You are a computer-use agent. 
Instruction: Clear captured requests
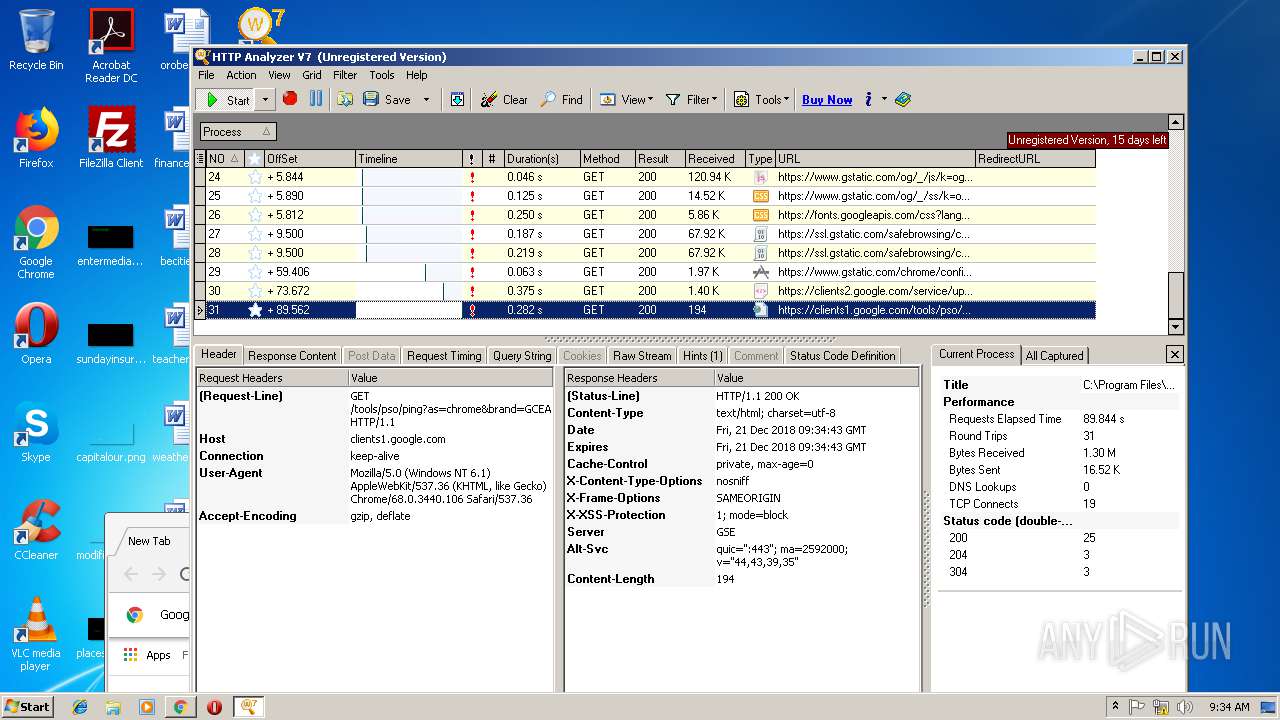click(504, 100)
